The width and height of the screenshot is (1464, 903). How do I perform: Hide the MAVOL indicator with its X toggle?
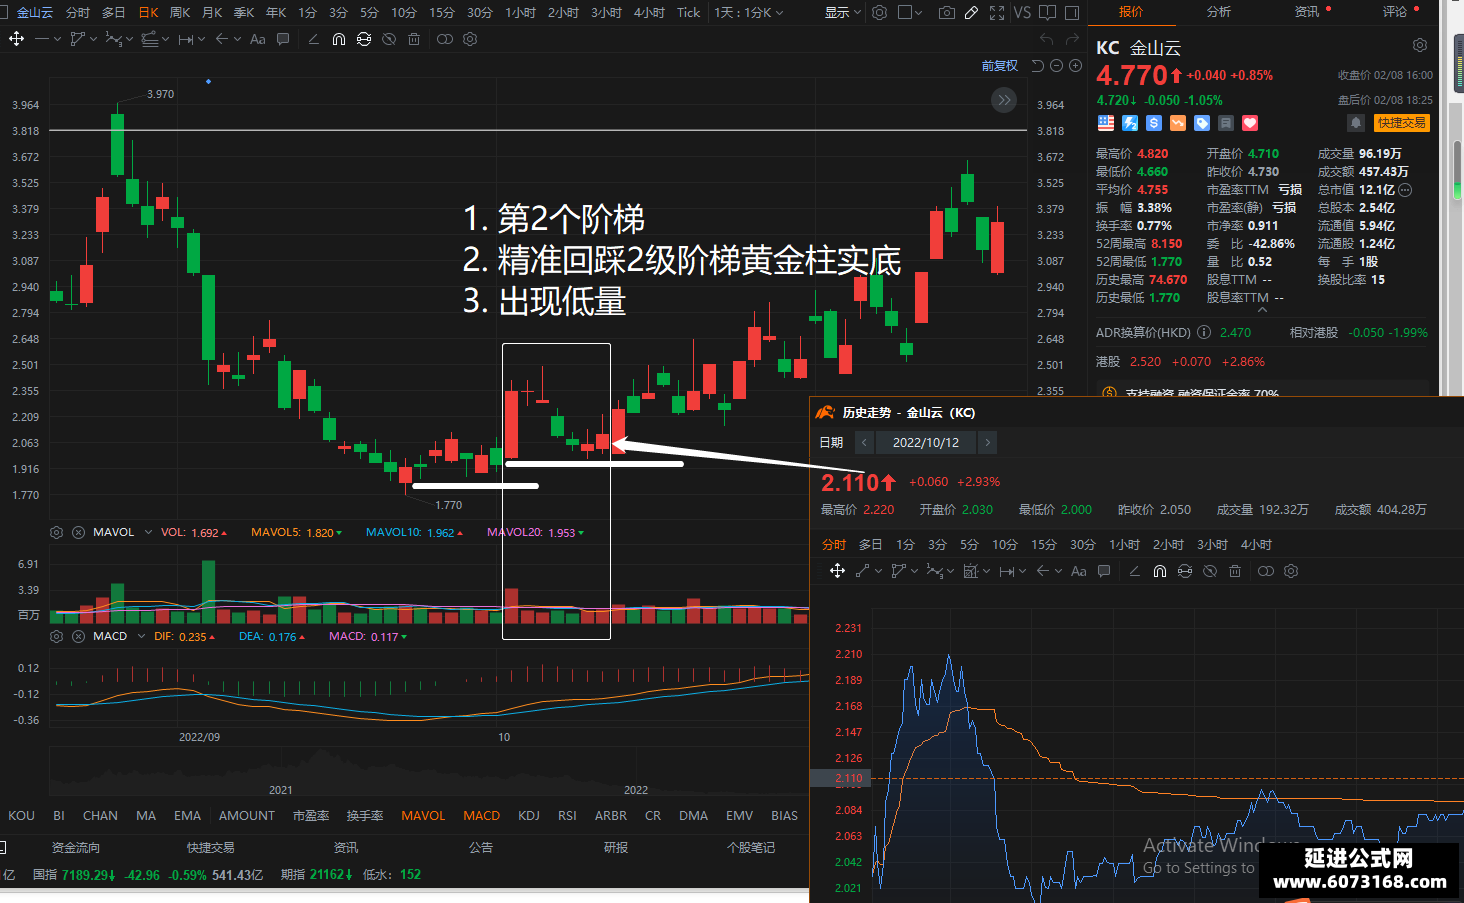point(79,532)
